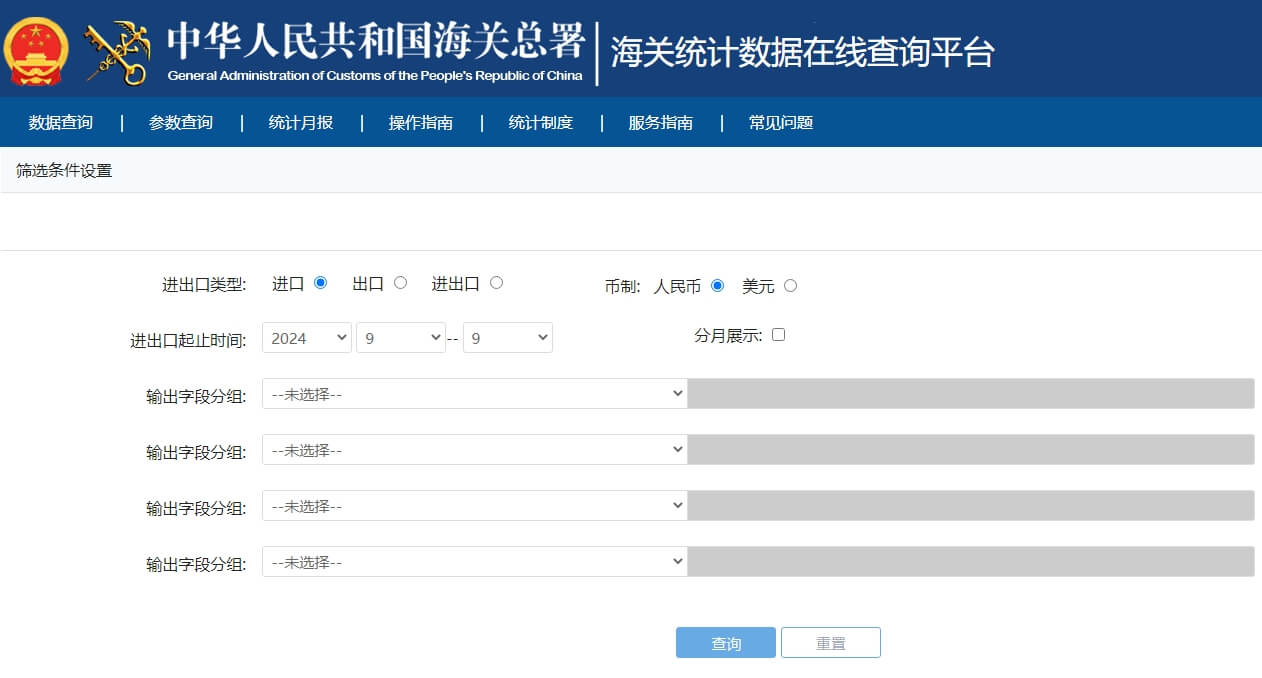Click the 进出口起止时间 label
The width and height of the screenshot is (1262, 678).
pyautogui.click(x=188, y=341)
